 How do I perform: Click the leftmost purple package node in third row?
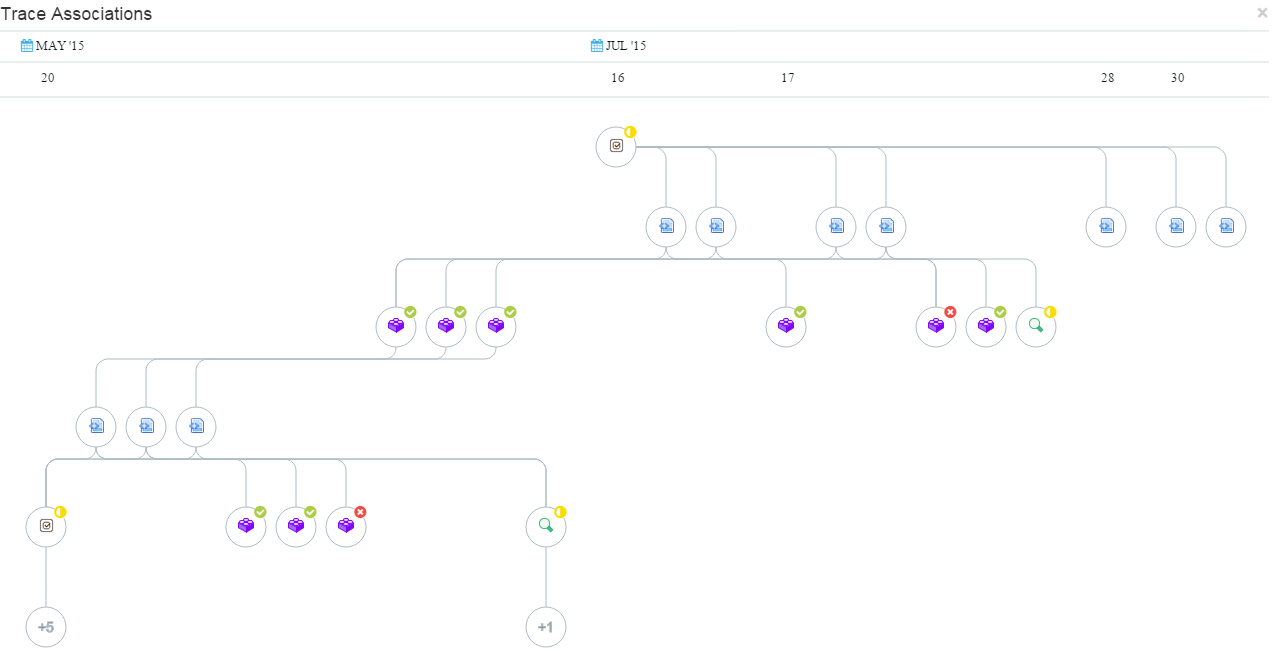point(396,326)
